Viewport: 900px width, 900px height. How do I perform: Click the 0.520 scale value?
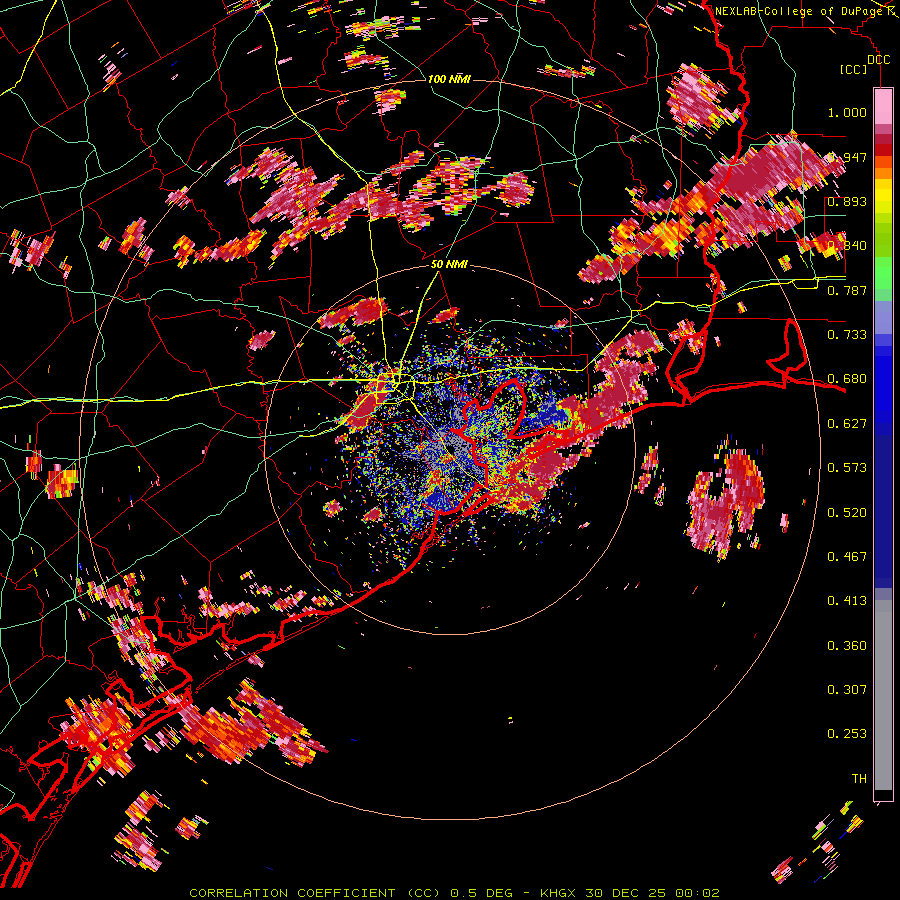click(x=847, y=513)
